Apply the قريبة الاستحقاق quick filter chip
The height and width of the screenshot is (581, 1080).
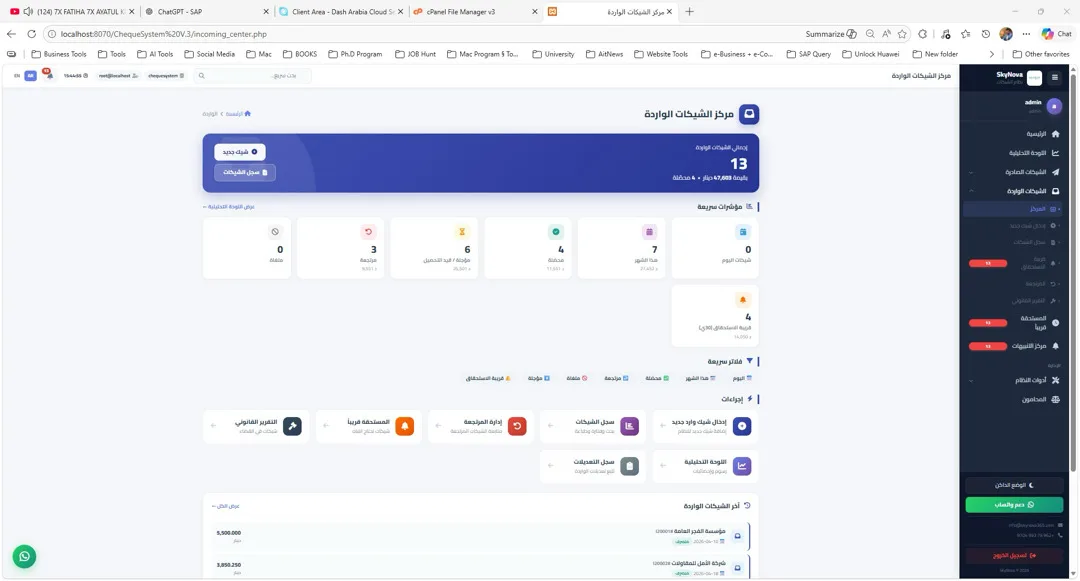[x=488, y=378]
